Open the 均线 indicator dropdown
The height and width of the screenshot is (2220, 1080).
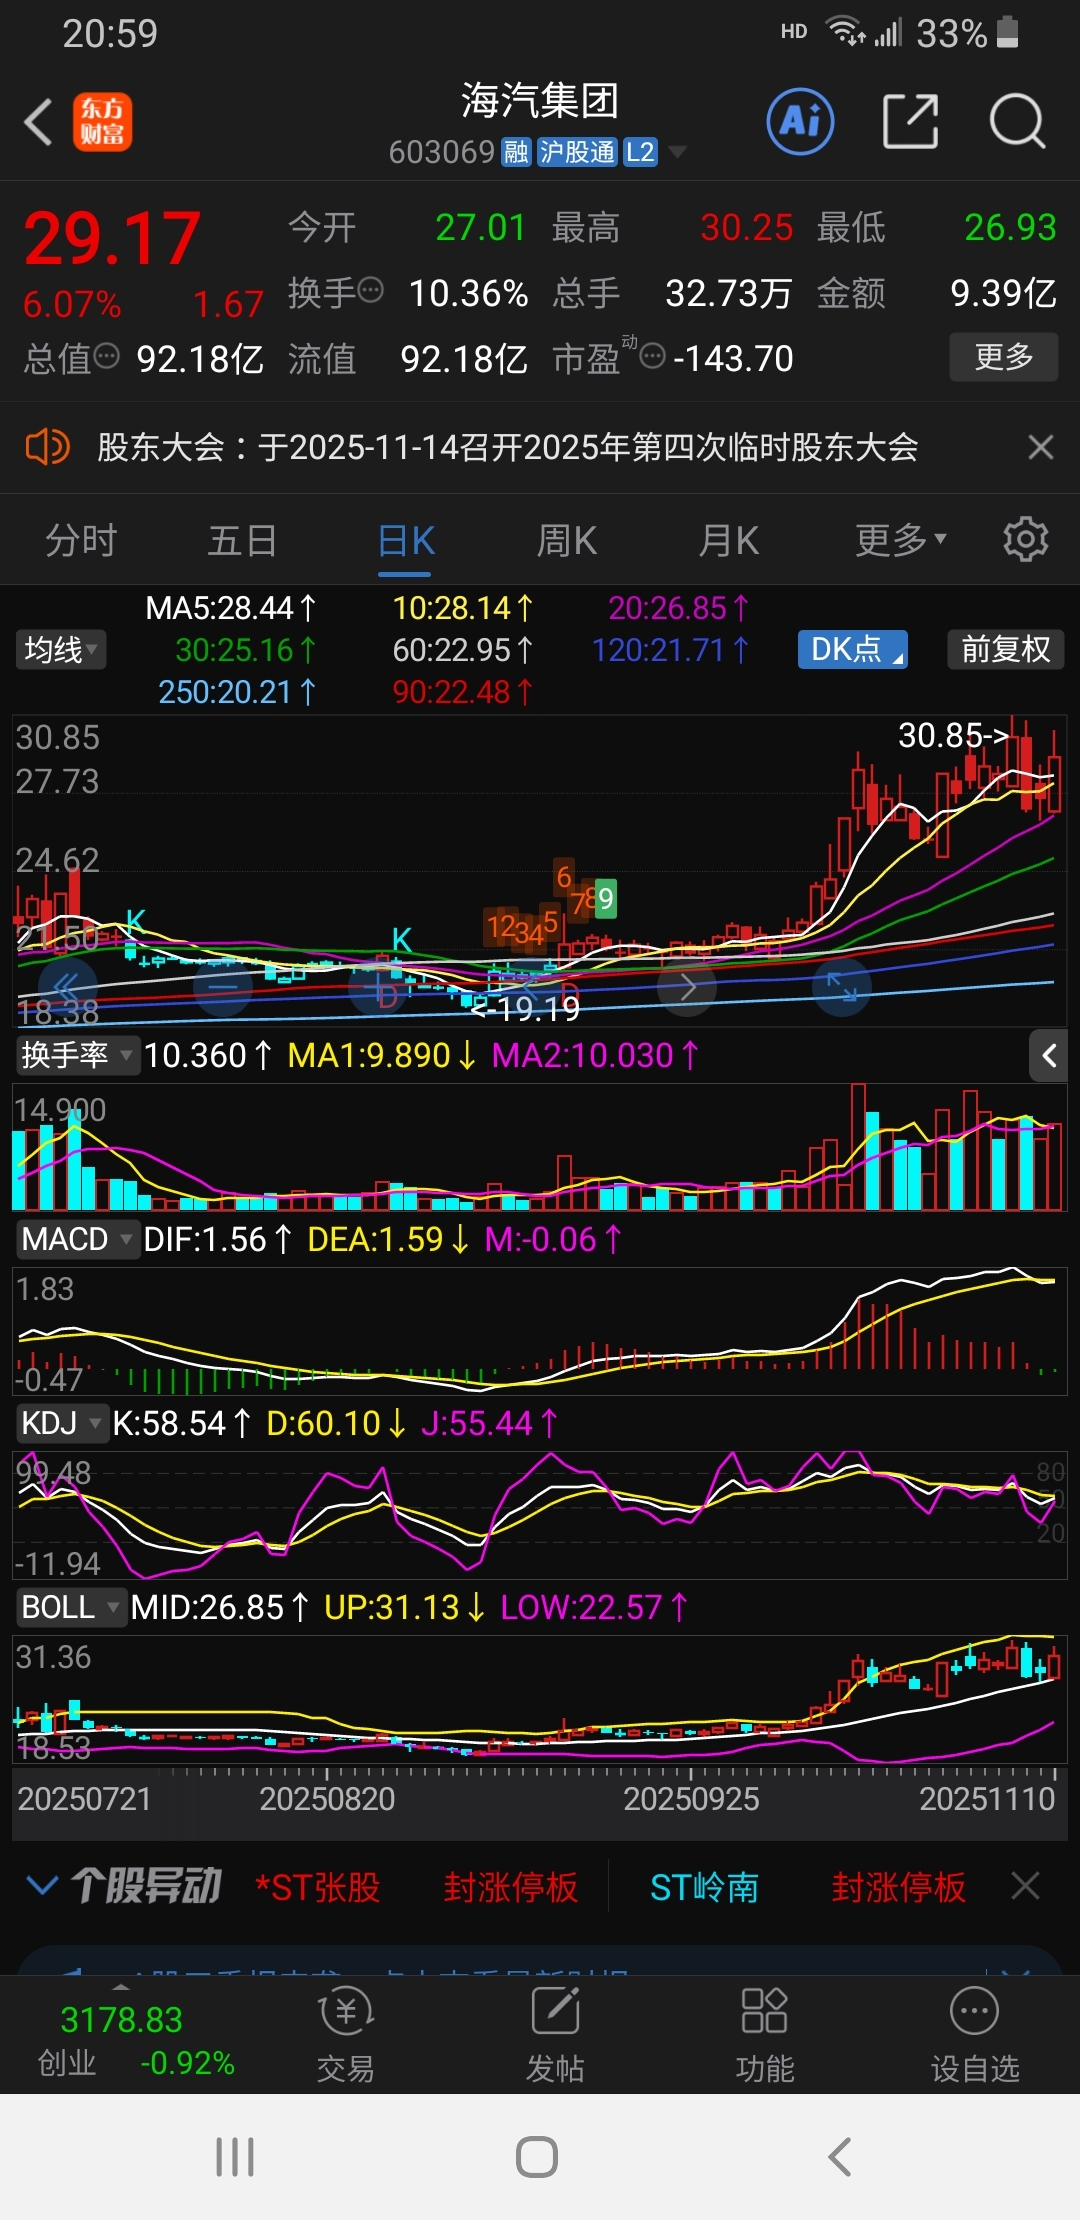[61, 650]
